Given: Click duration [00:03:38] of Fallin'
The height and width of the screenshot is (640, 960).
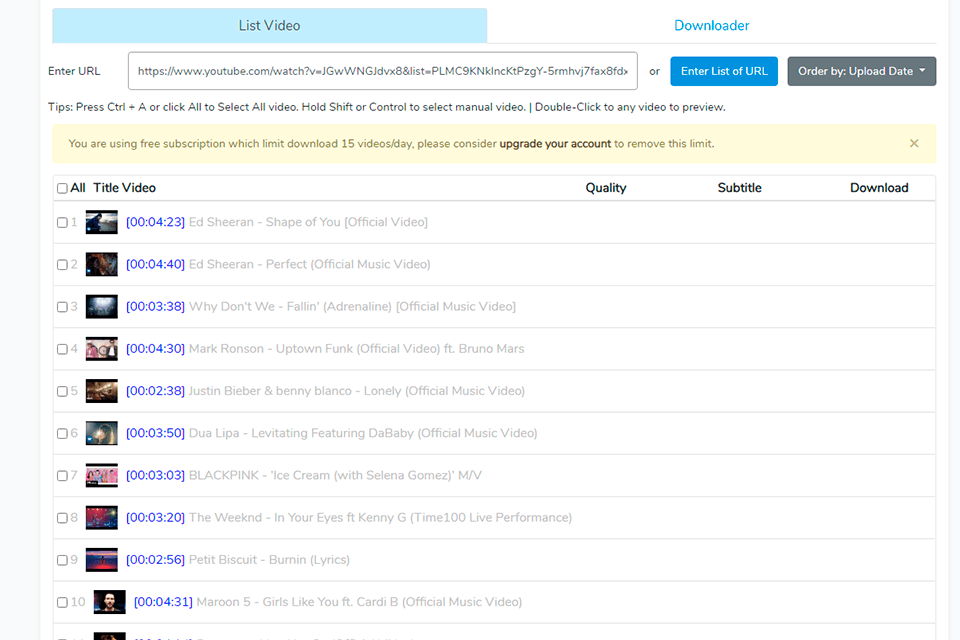Looking at the screenshot, I should 156,307.
